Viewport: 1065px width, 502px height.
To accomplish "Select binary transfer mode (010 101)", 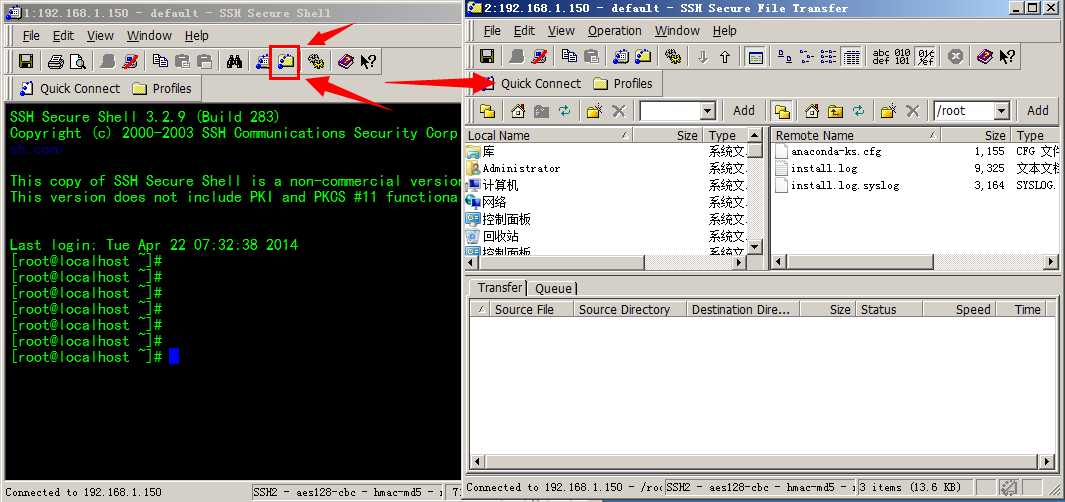I will tap(903, 57).
